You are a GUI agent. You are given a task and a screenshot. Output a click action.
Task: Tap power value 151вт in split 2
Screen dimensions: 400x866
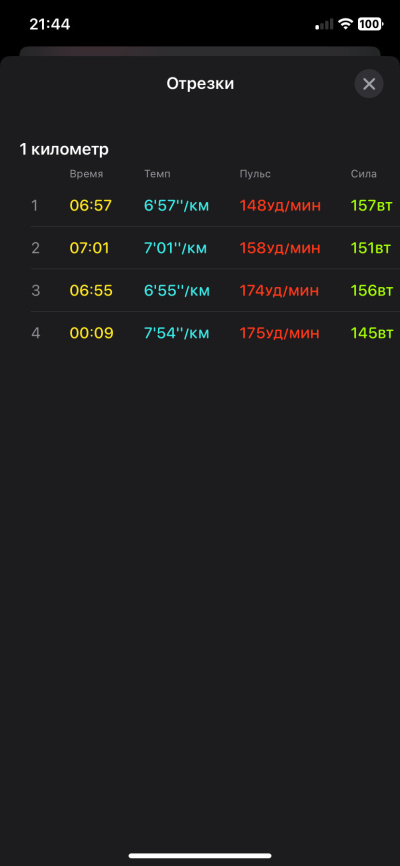(x=371, y=248)
